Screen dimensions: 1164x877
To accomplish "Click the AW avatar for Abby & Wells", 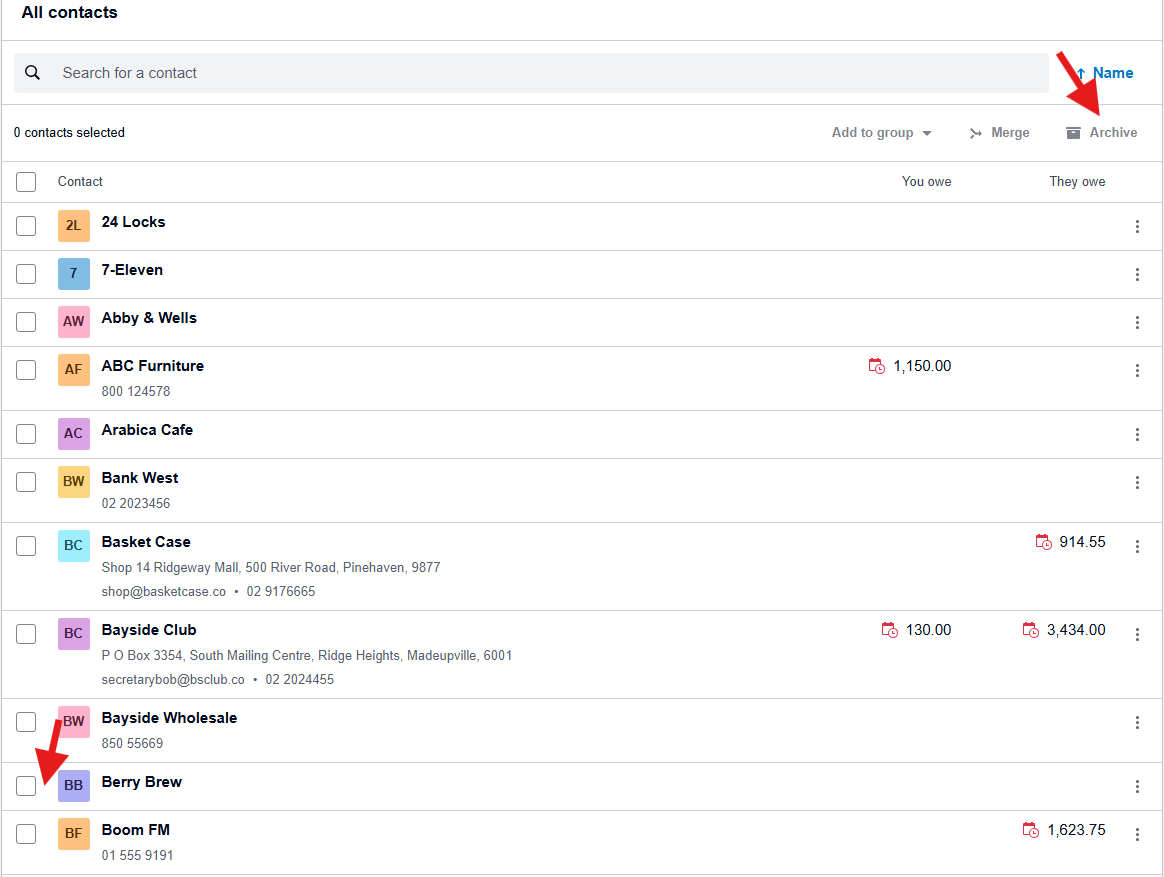I will pyautogui.click(x=73, y=322).
